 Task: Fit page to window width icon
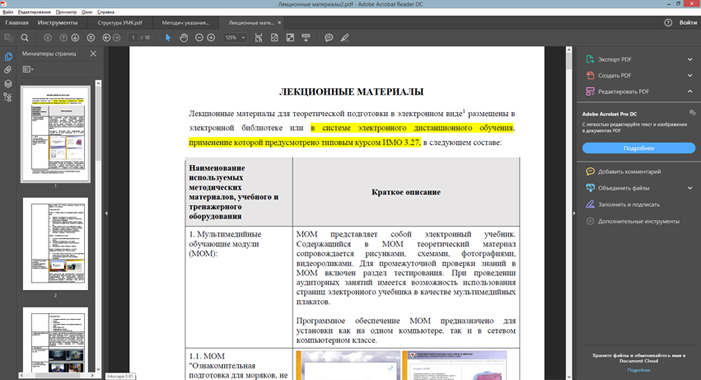258,38
